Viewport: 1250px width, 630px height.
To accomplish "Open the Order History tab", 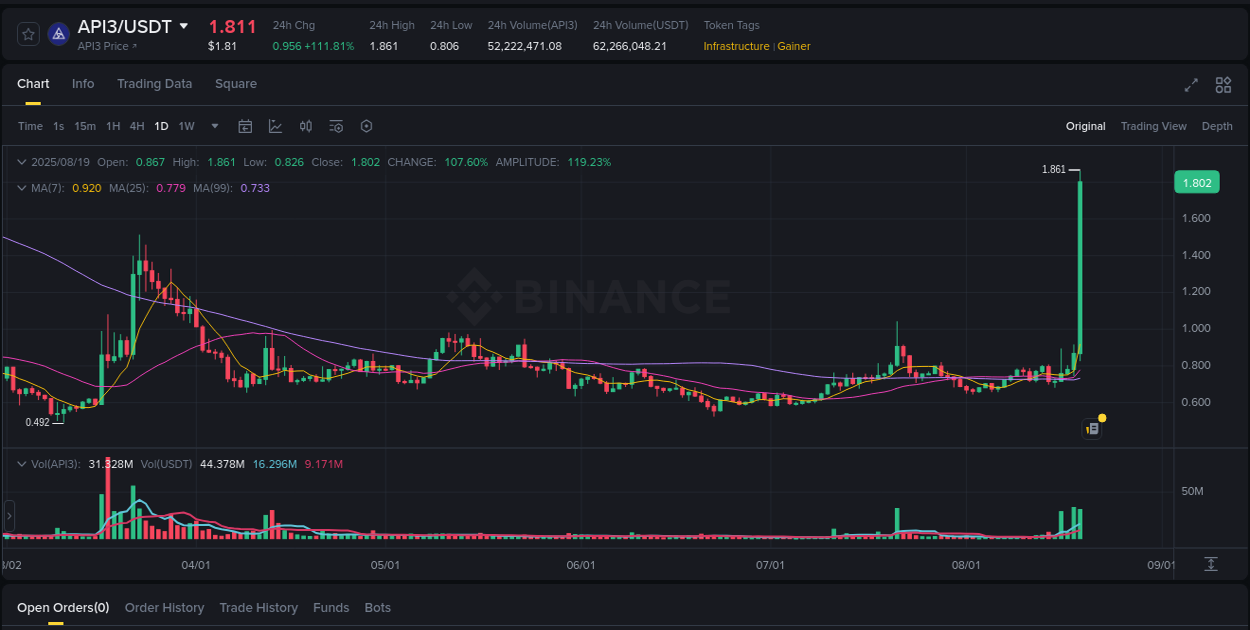I will (164, 607).
